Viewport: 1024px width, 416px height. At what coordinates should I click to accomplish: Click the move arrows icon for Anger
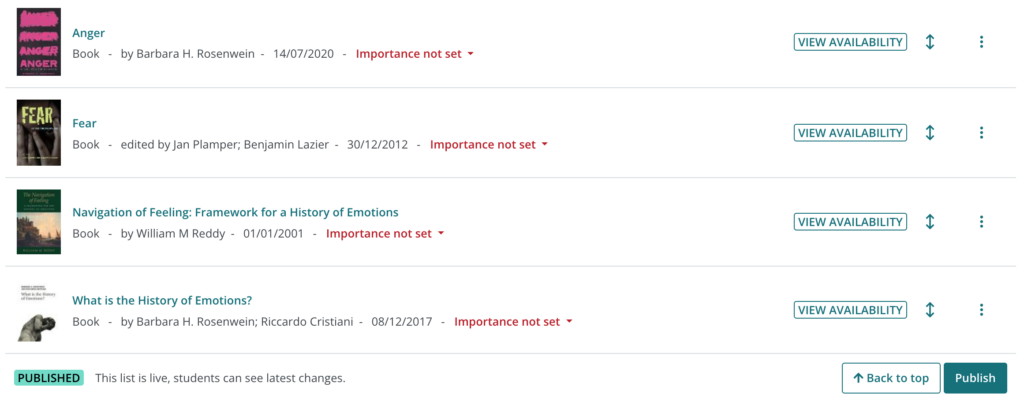click(x=930, y=42)
